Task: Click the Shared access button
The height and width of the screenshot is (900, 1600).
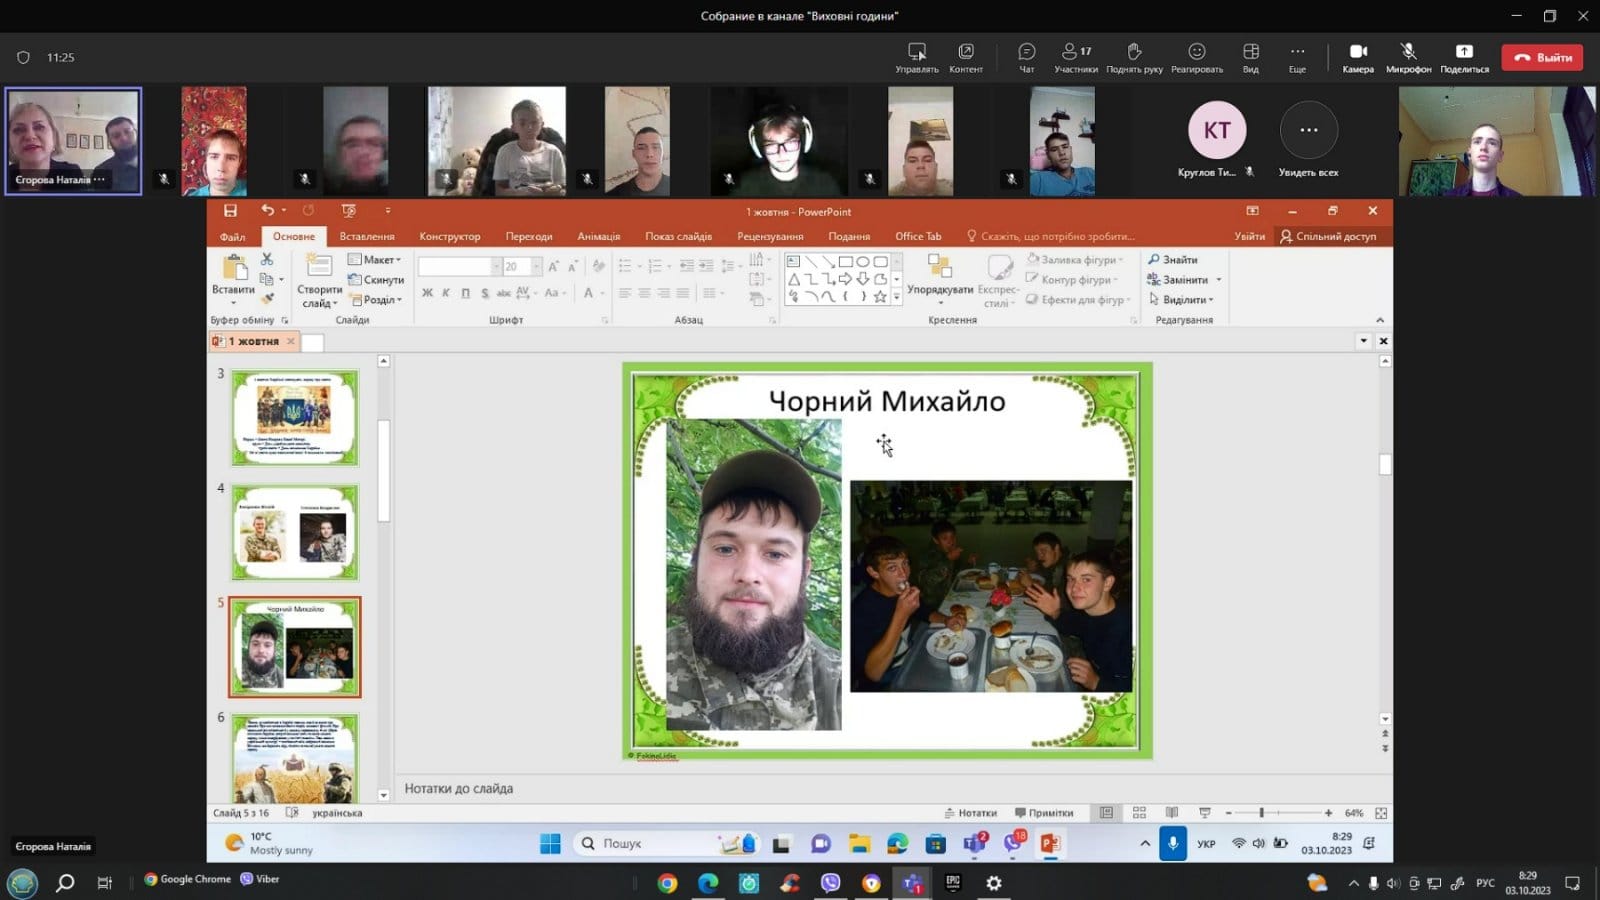Action: (x=1328, y=237)
